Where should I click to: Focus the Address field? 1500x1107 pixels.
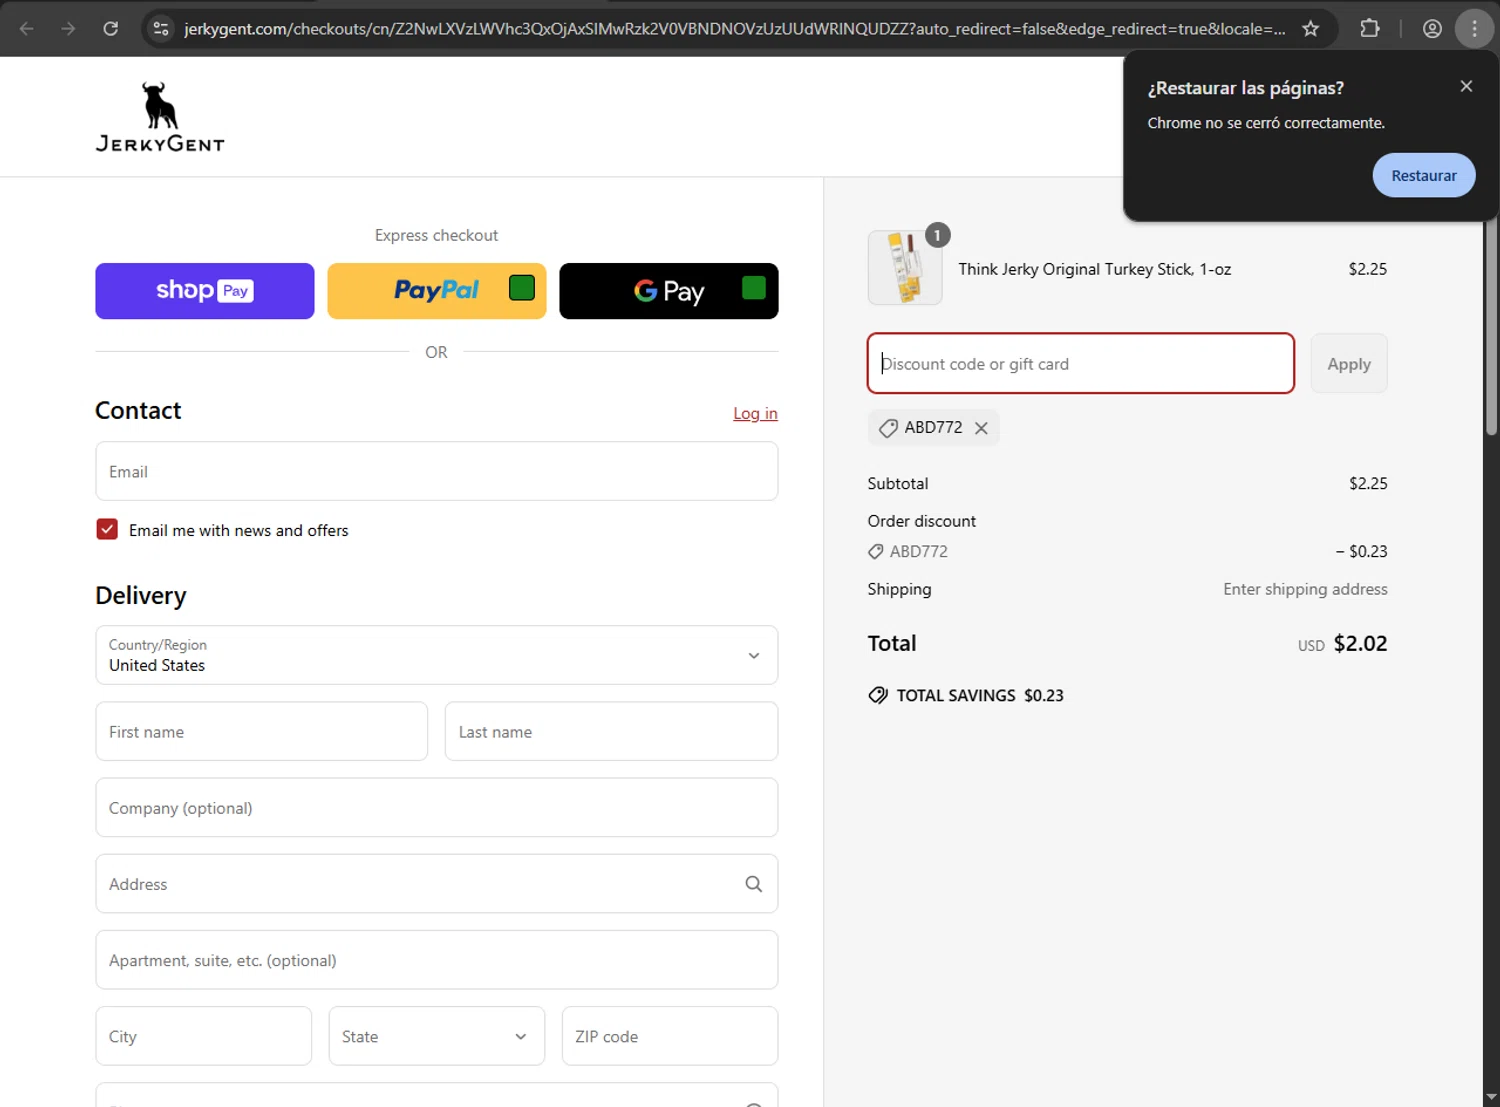click(x=437, y=883)
